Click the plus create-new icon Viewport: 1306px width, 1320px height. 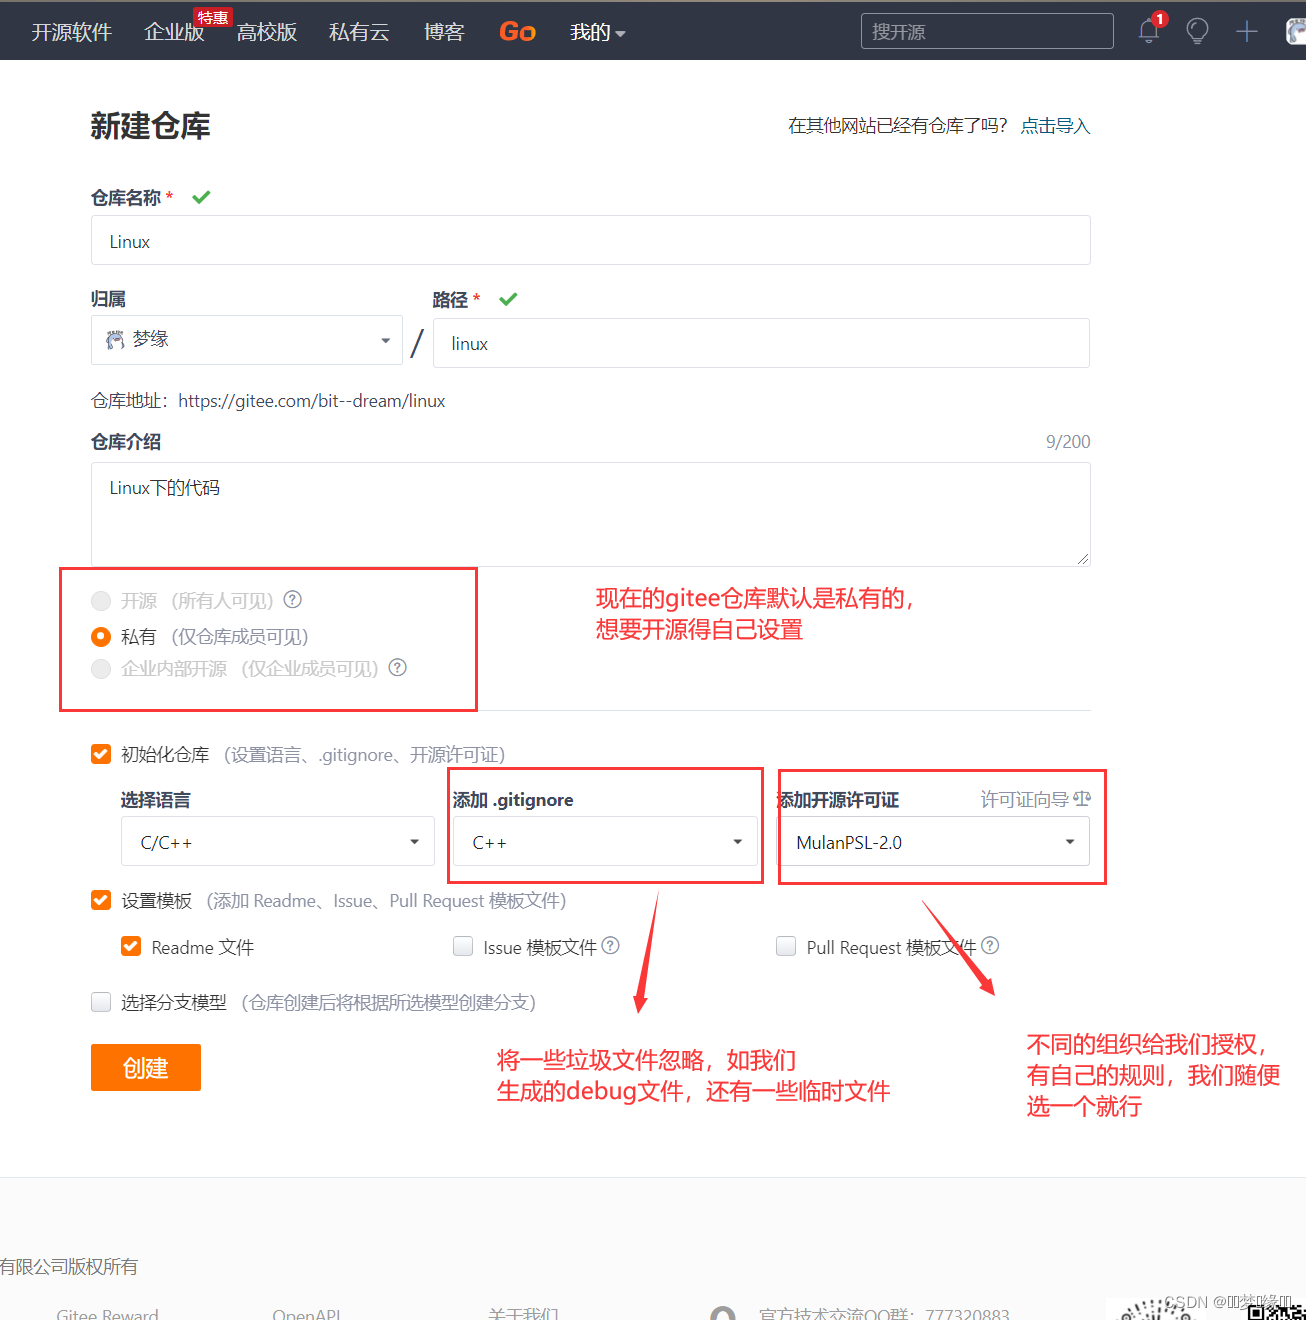point(1246,32)
